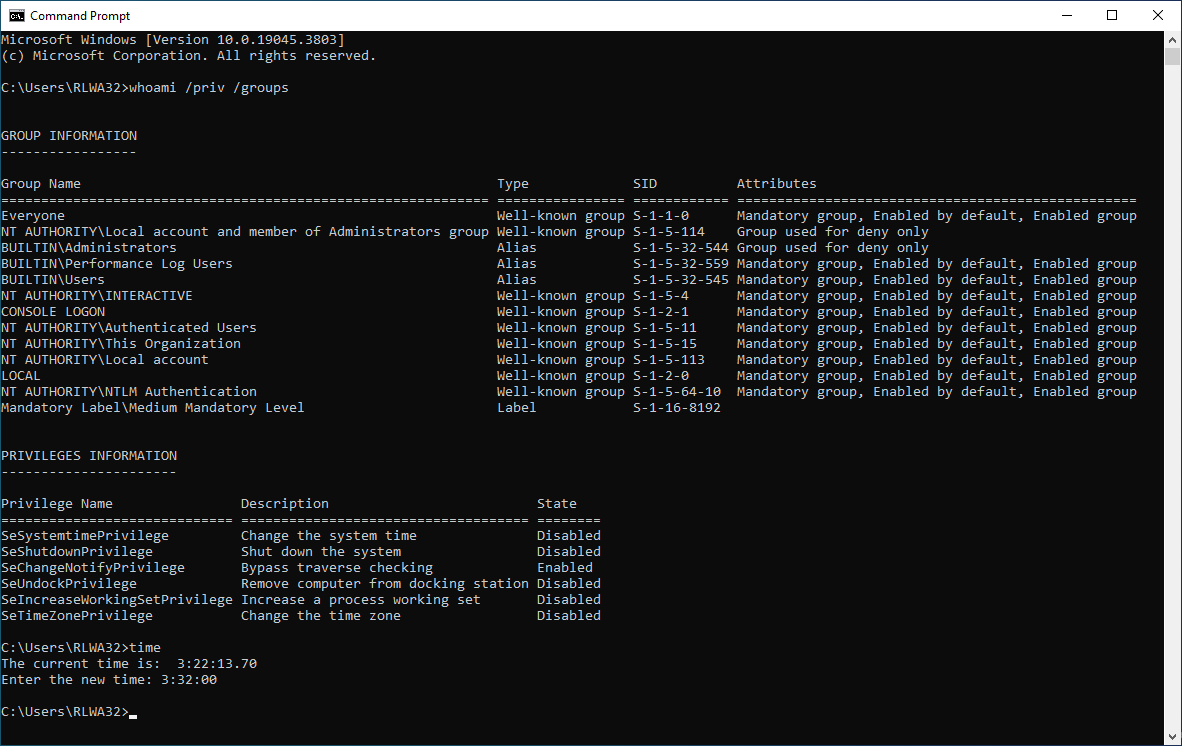Click the GROUP INFORMATION heading
1182x746 pixels.
click(69, 135)
